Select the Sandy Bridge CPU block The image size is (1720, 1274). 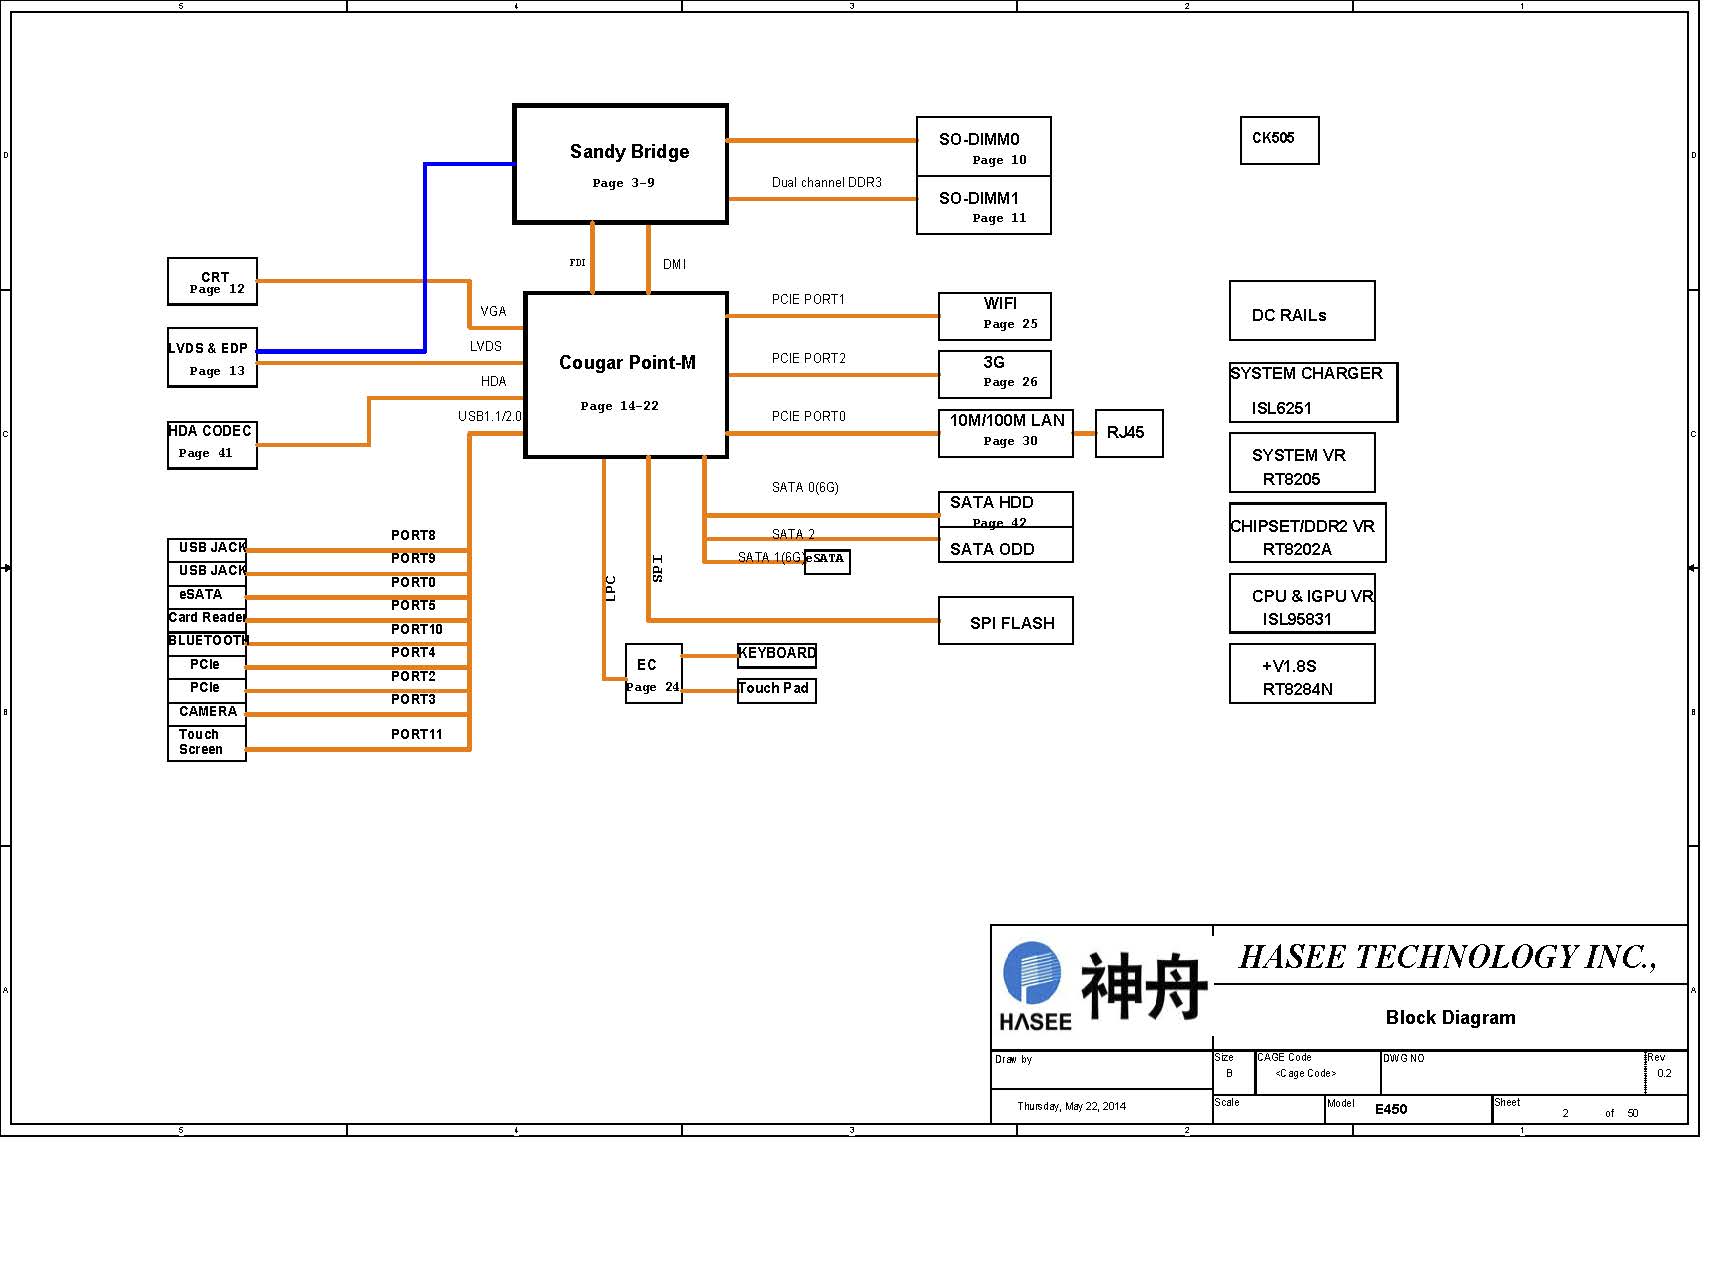620,164
